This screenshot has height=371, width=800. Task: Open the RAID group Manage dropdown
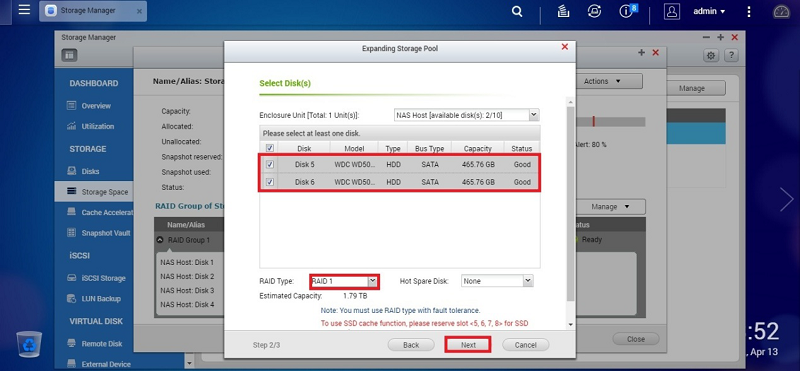click(611, 207)
